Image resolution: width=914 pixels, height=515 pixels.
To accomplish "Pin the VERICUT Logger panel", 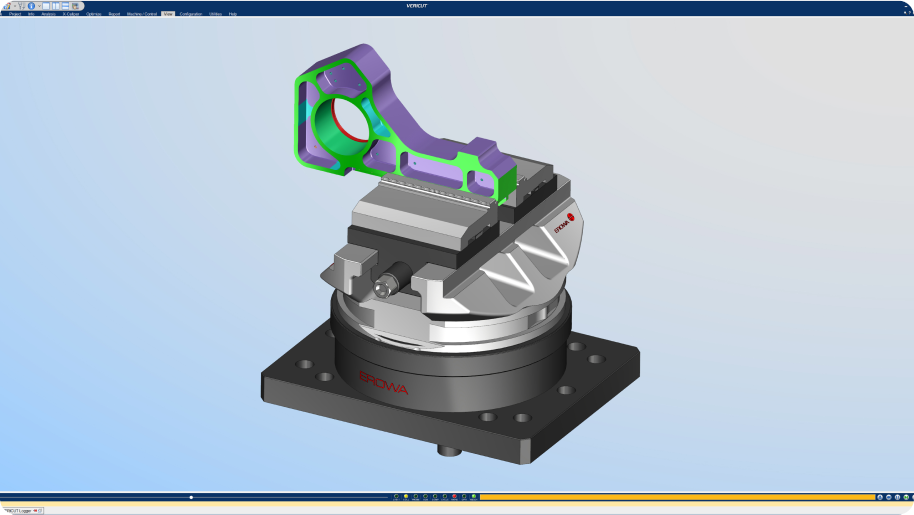I will point(34,510).
